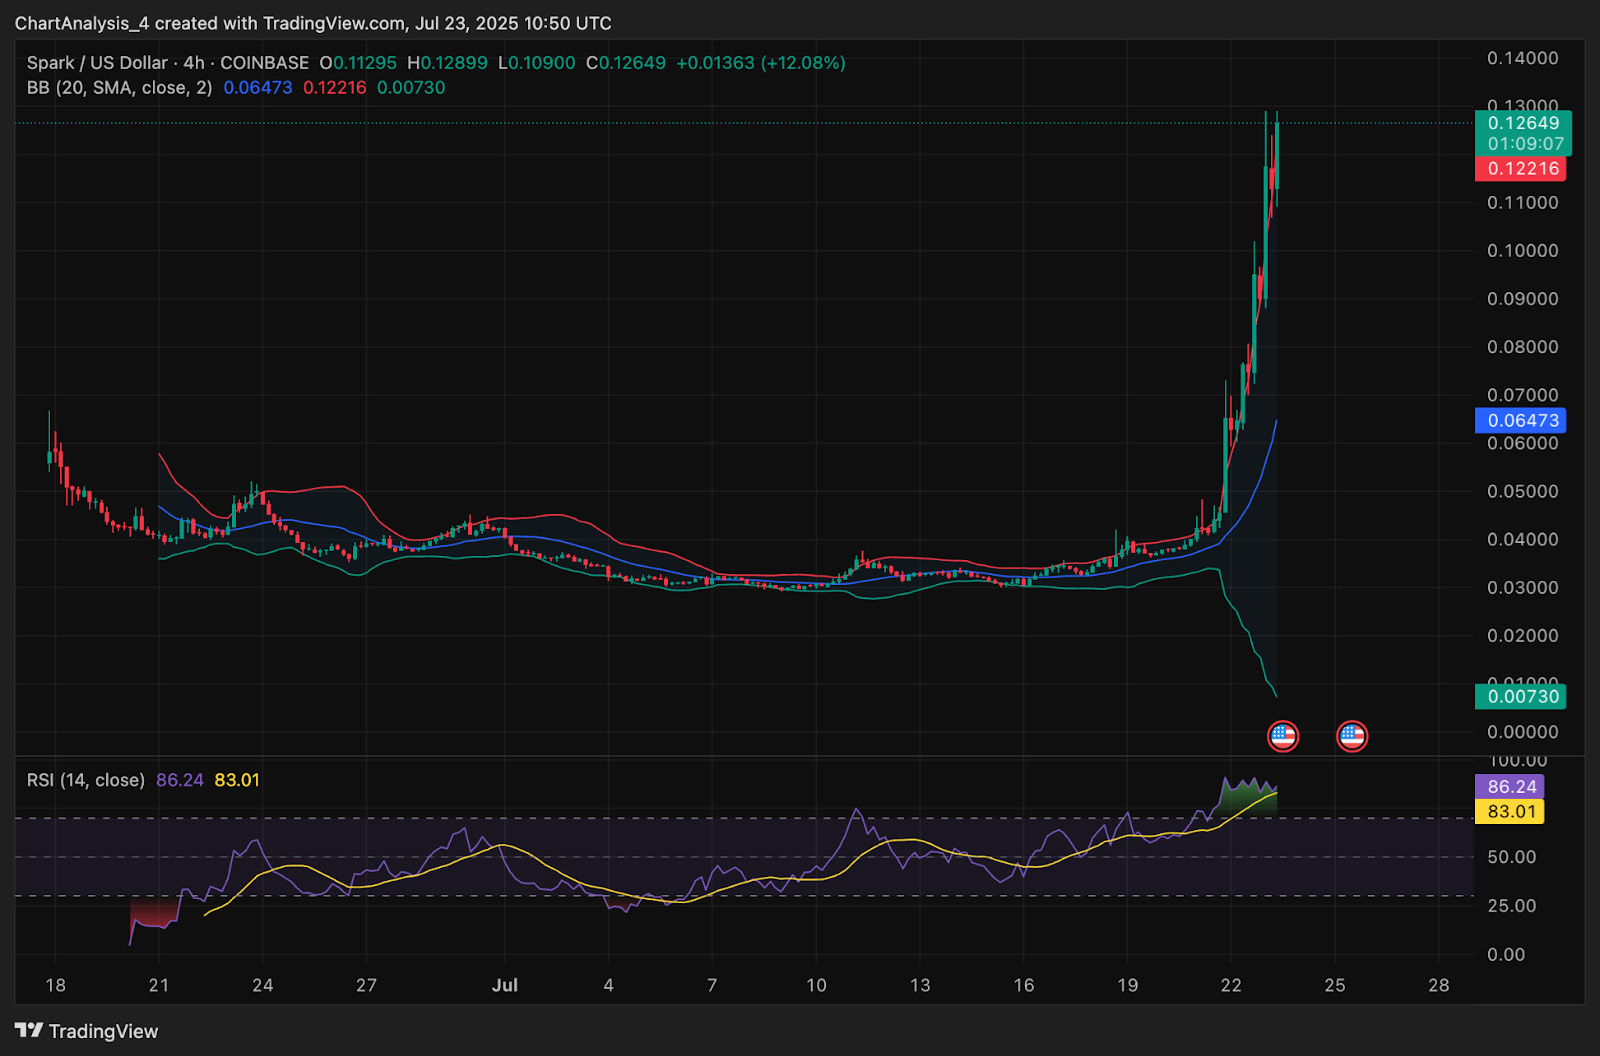Open the RSI (14, close) indicator legend
Screen dimensions: 1600x1056
coord(86,780)
